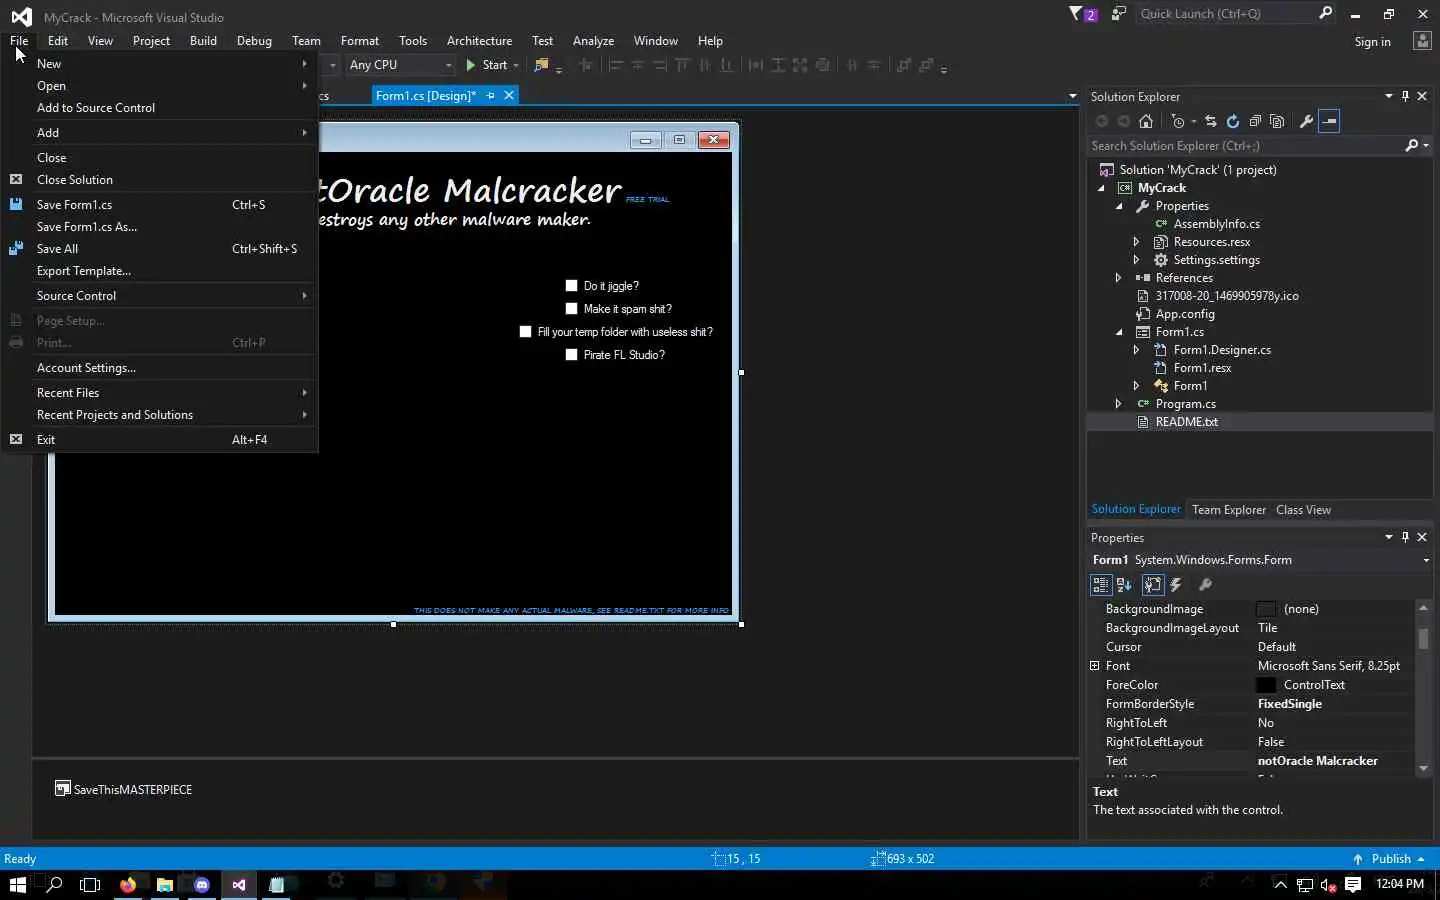Click Collapse All icon in Solution Explorer
The width and height of the screenshot is (1440, 900).
tap(1255, 121)
